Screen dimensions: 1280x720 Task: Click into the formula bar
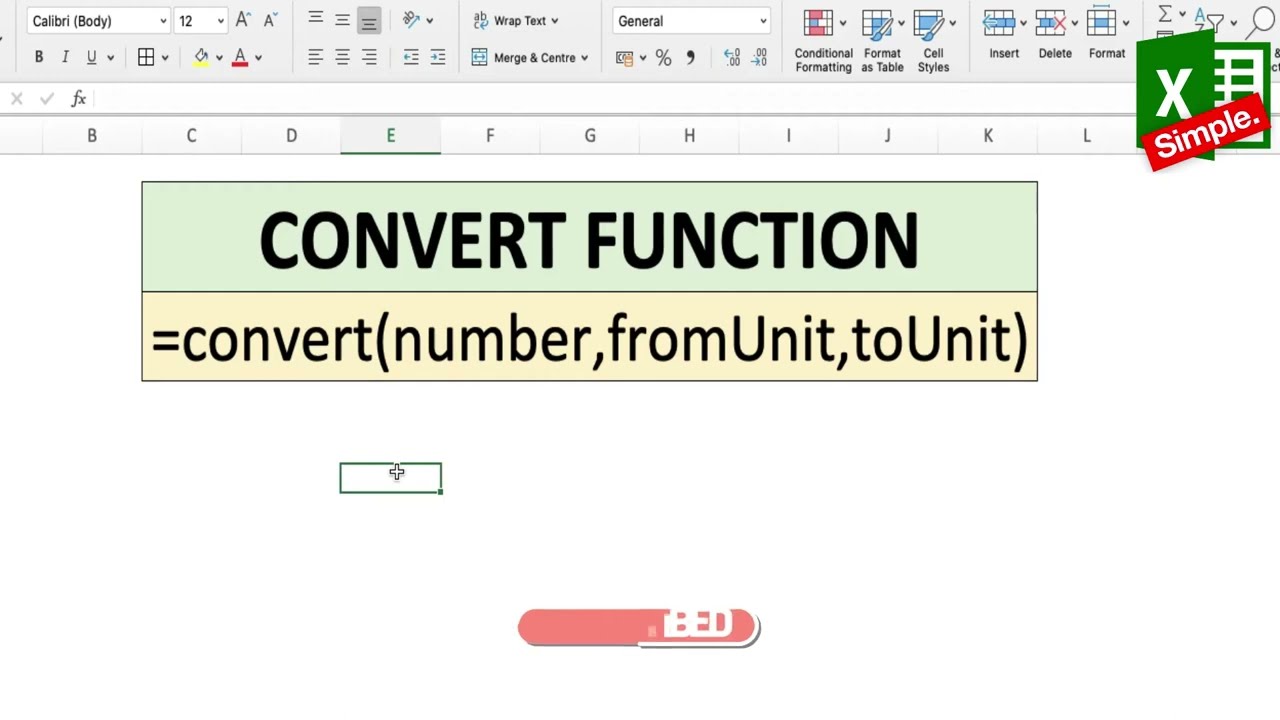pos(615,99)
